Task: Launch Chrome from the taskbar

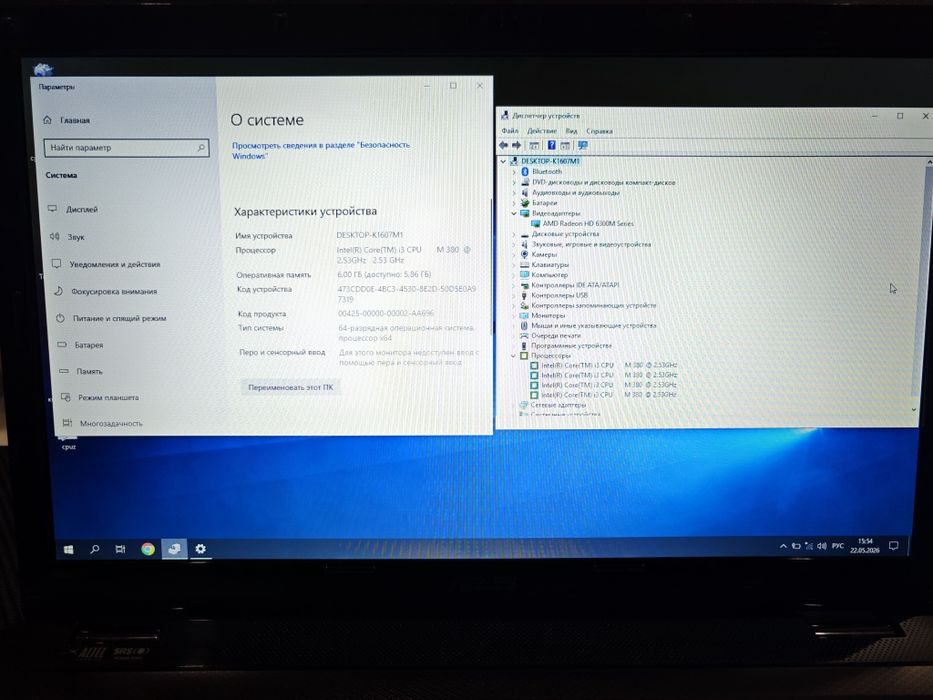Action: coord(148,549)
